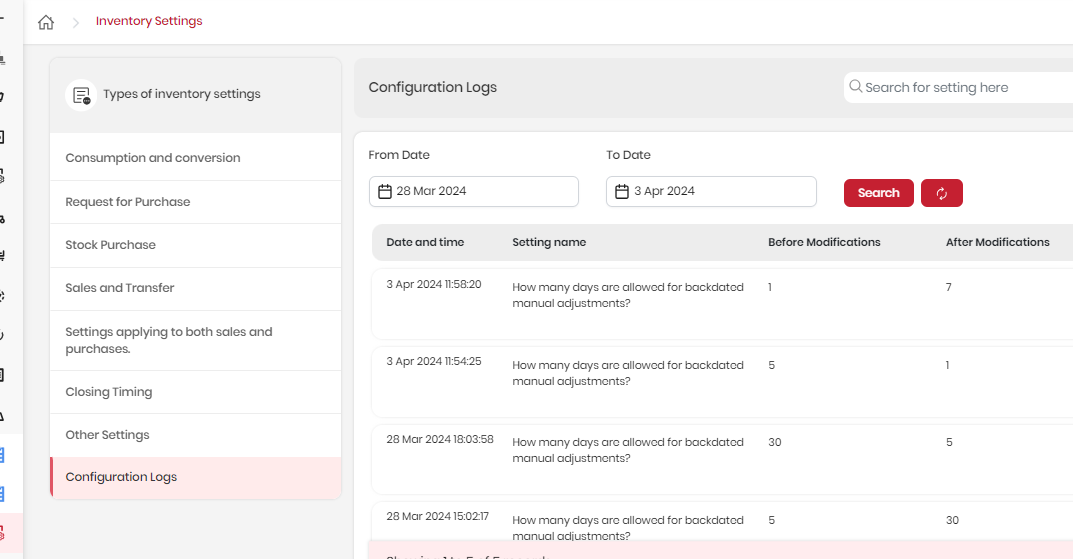
Task: Open Consumption and conversion settings
Action: (x=196, y=158)
